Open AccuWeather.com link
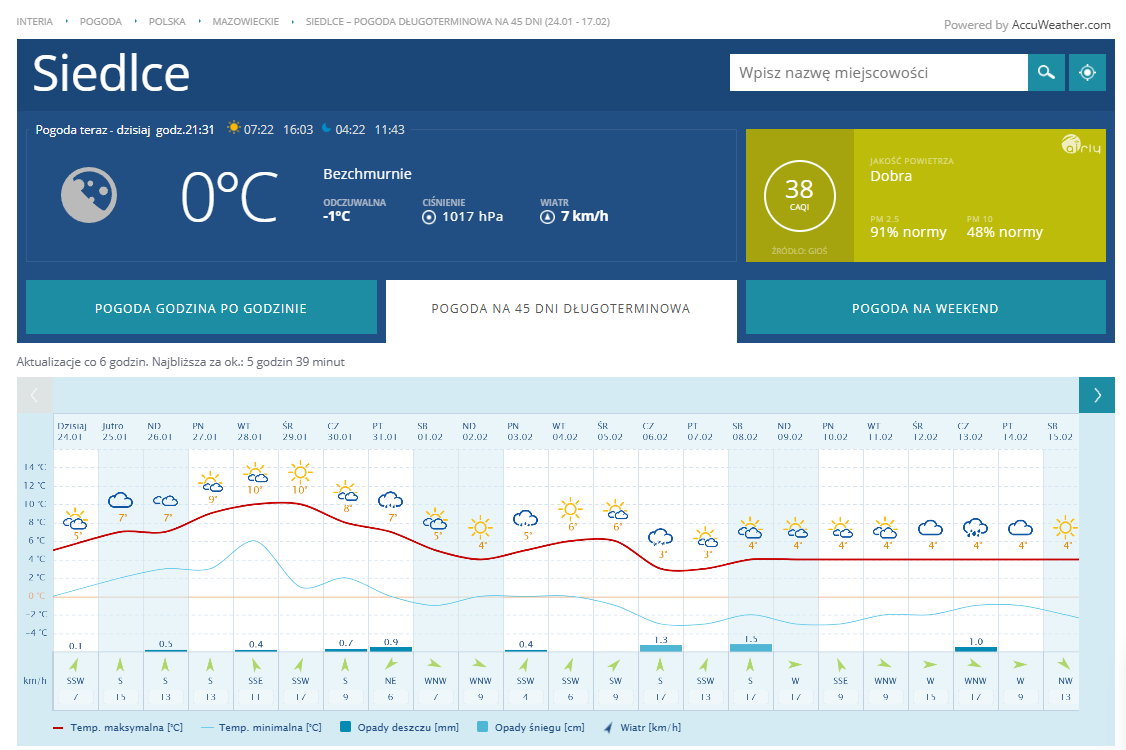The width and height of the screenshot is (1126, 750). click(1061, 25)
